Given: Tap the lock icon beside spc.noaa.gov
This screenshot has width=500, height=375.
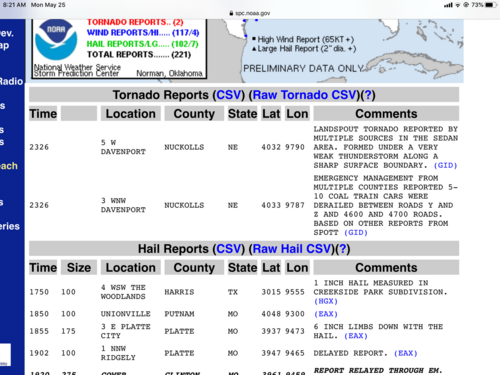Looking at the screenshot, I should coord(231,13).
